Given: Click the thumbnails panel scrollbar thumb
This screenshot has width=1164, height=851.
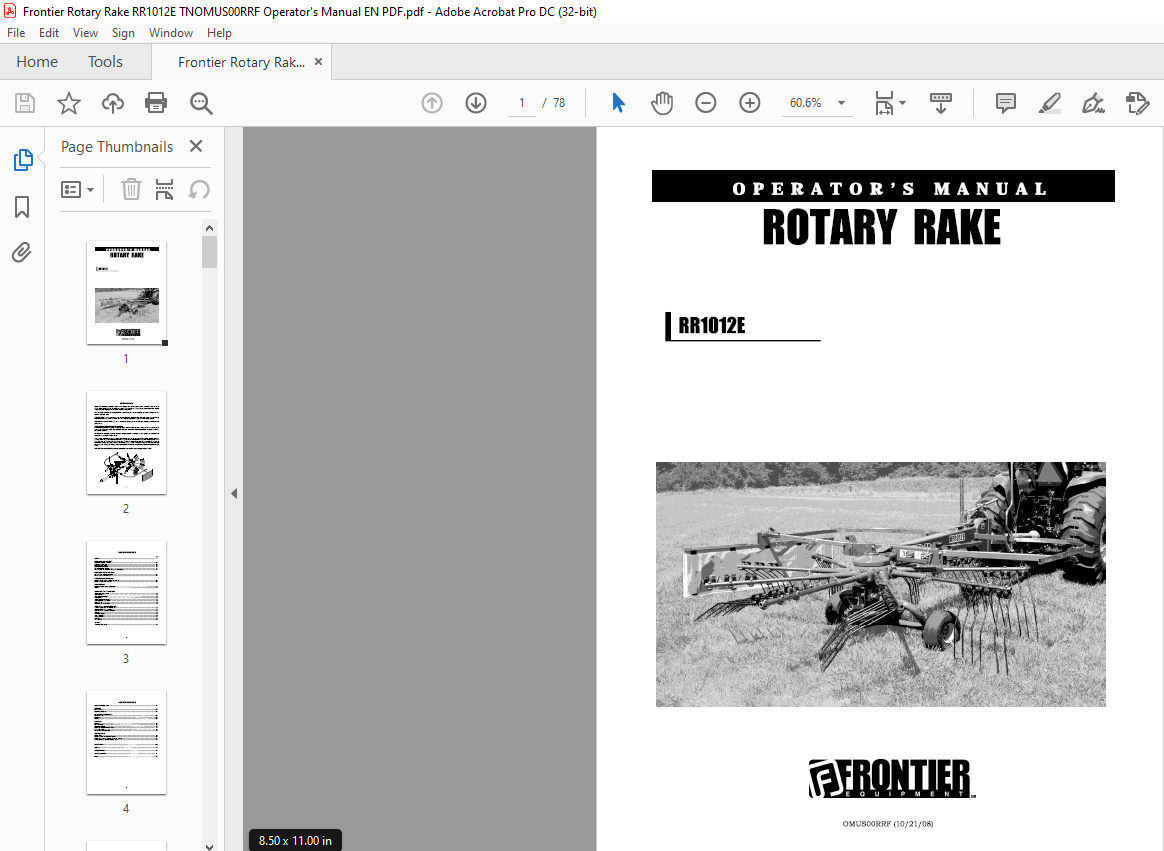Looking at the screenshot, I should (209, 252).
